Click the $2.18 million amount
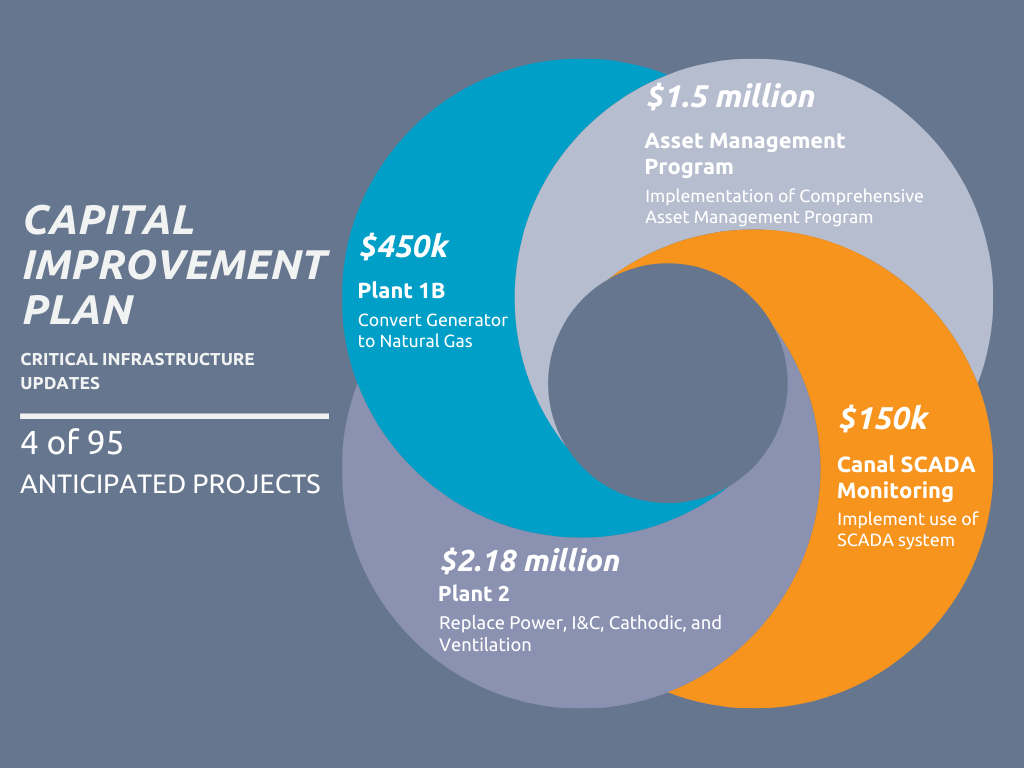Viewport: 1024px width, 768px height. [529, 560]
